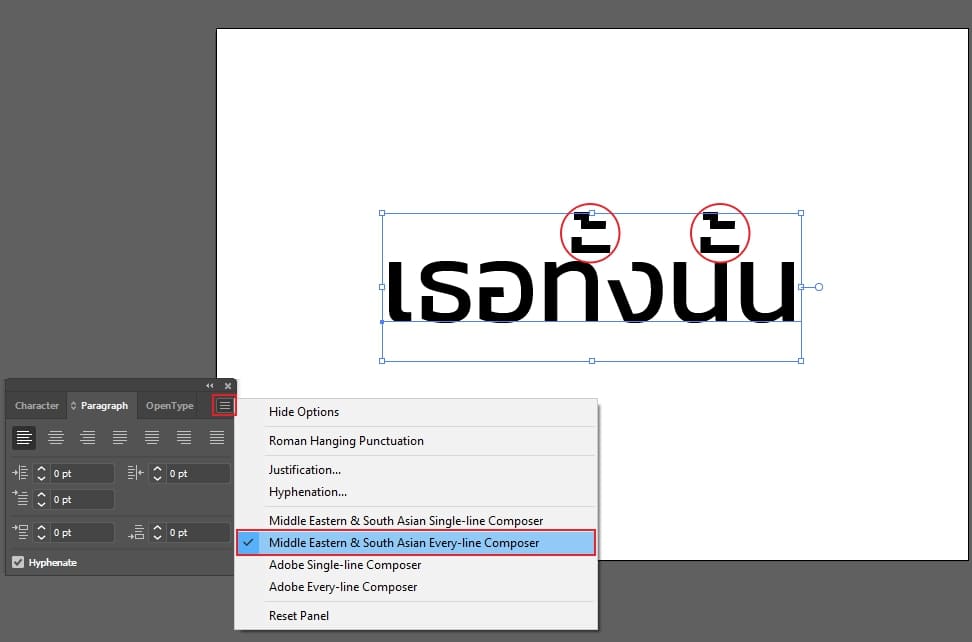Screen dimensions: 972x642
Task: Select Justify with last line aligned right
Action: (184, 438)
